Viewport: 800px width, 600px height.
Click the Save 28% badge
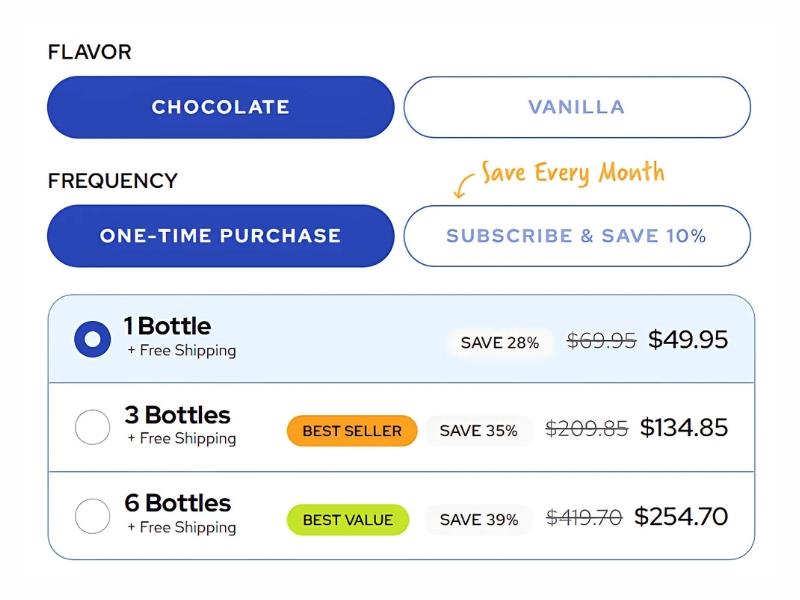point(499,343)
